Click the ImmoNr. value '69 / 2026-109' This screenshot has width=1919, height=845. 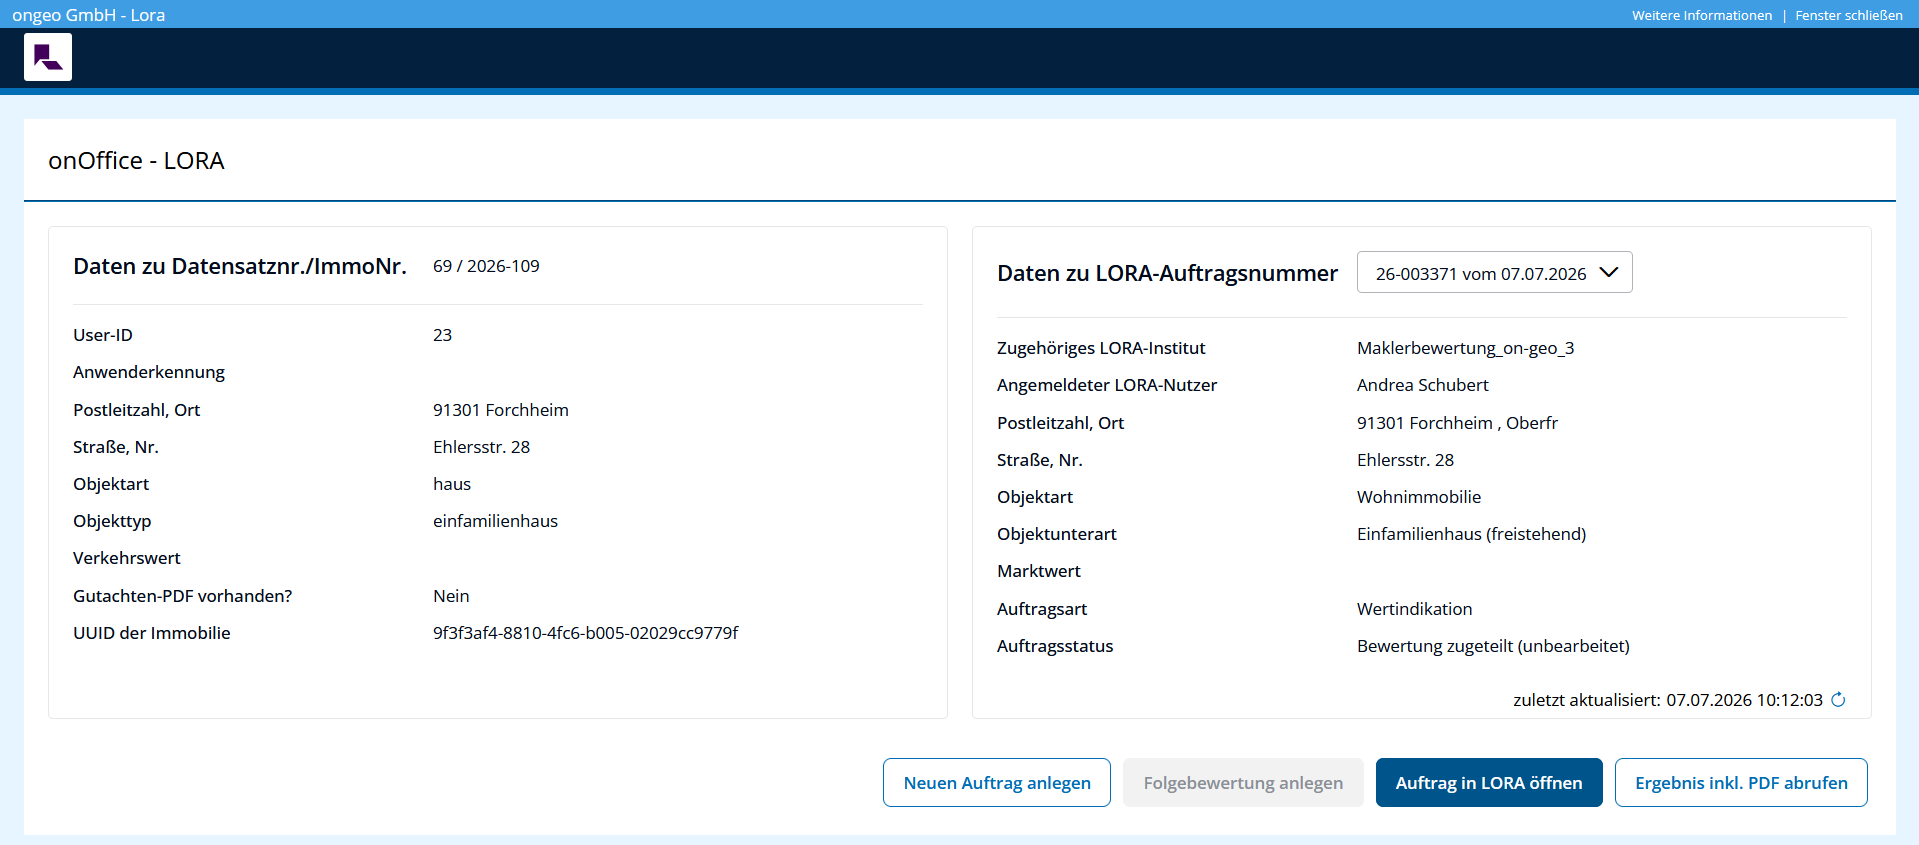pos(486,266)
